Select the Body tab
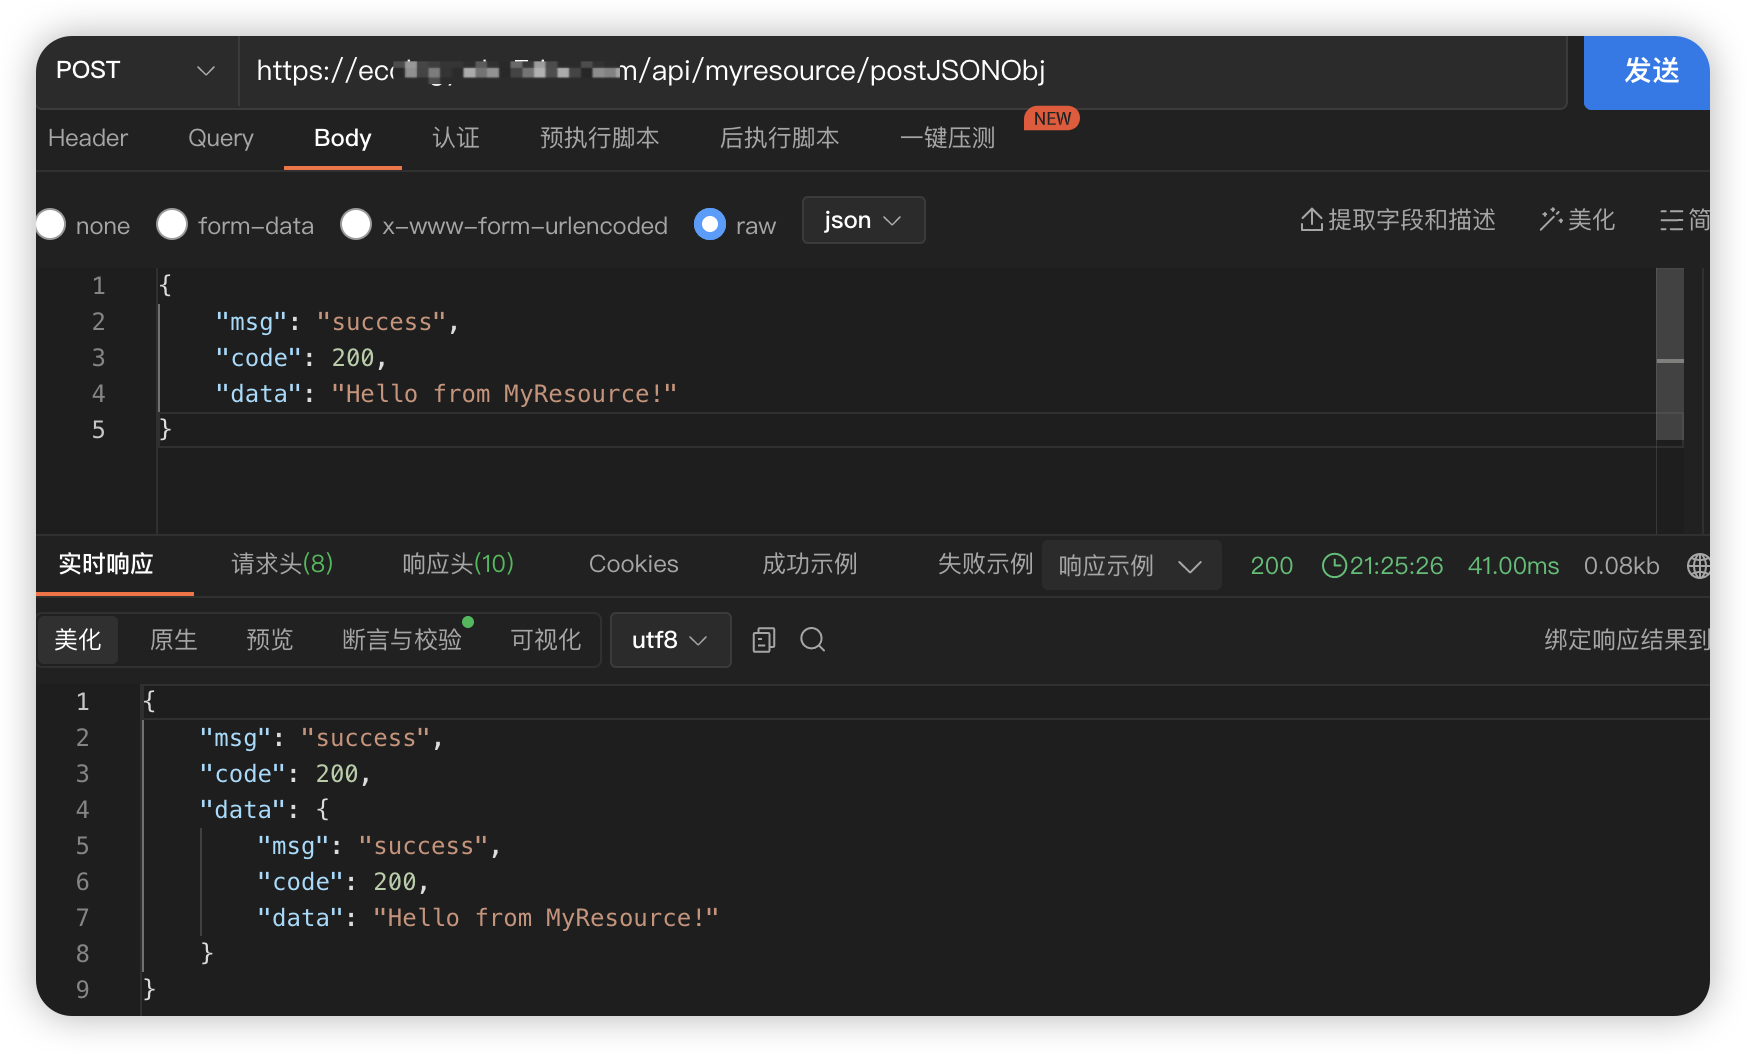This screenshot has height=1052, width=1746. (x=342, y=138)
